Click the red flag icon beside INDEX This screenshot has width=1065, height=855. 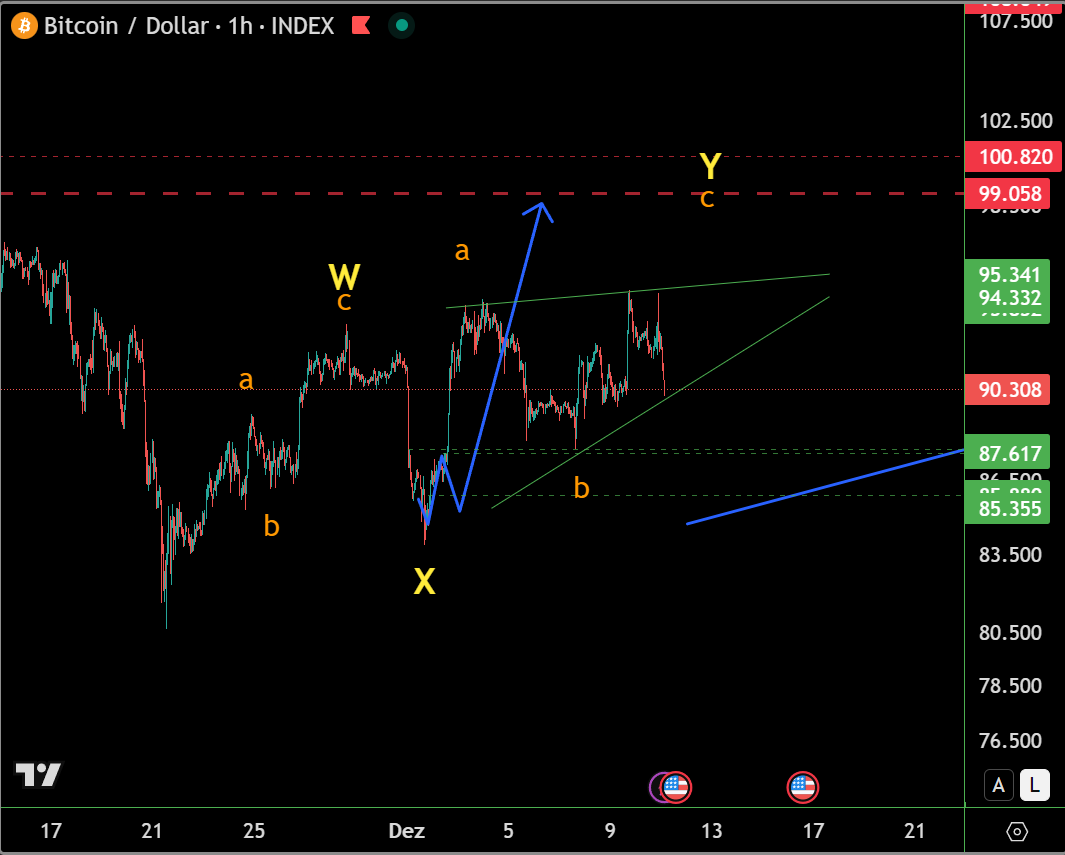(x=361, y=26)
